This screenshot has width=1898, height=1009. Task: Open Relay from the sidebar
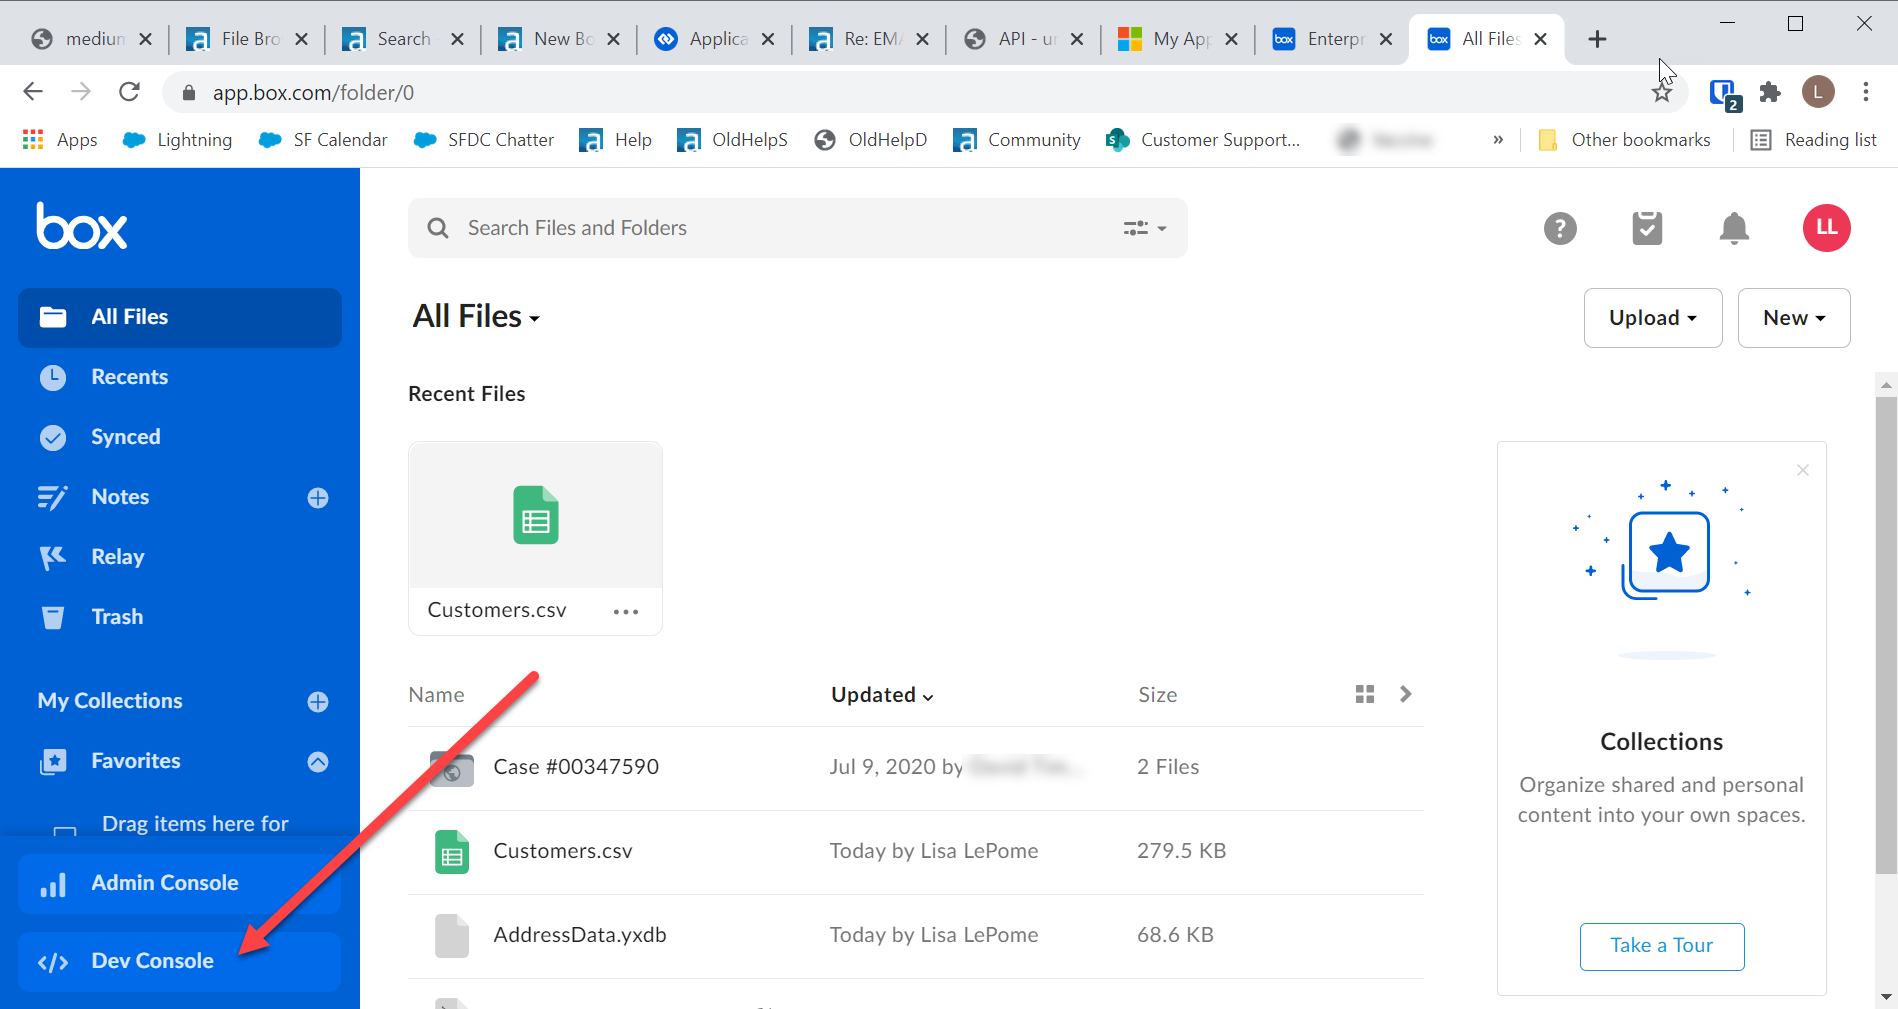(x=117, y=557)
